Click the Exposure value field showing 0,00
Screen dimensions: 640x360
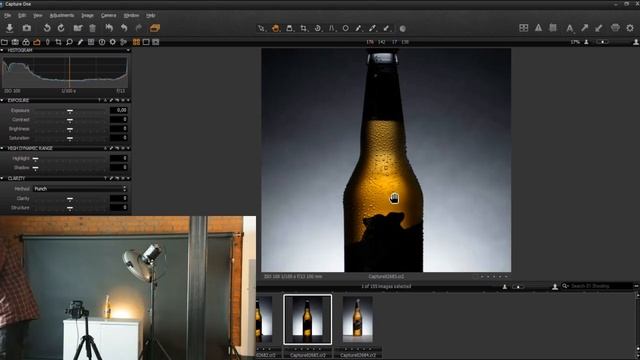tap(119, 110)
